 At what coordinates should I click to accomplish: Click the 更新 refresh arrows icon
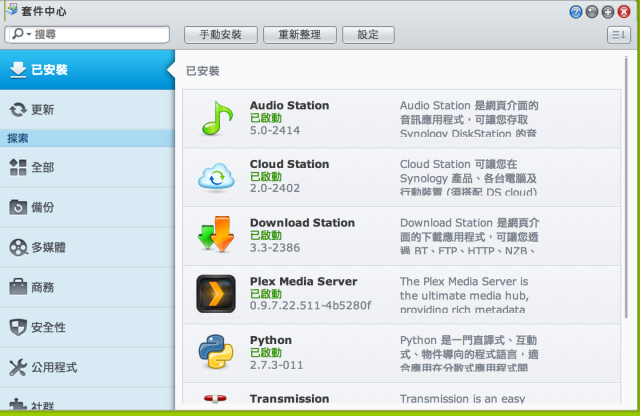tap(18, 109)
